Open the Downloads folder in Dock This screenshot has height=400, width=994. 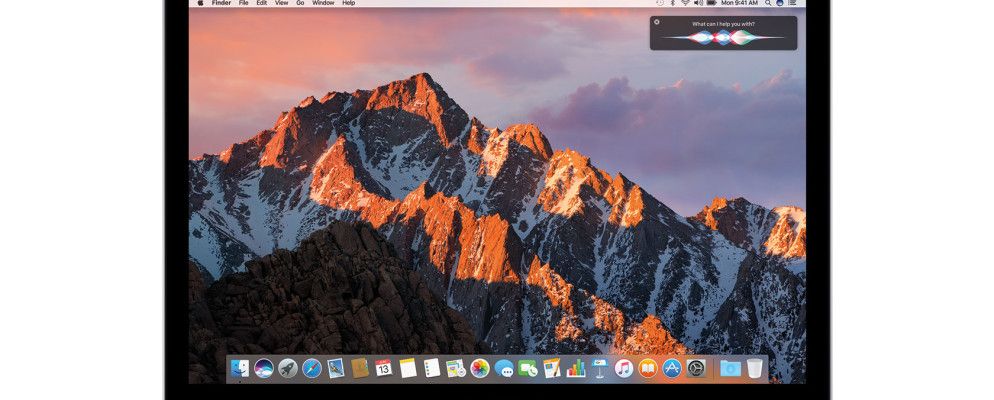[x=730, y=368]
